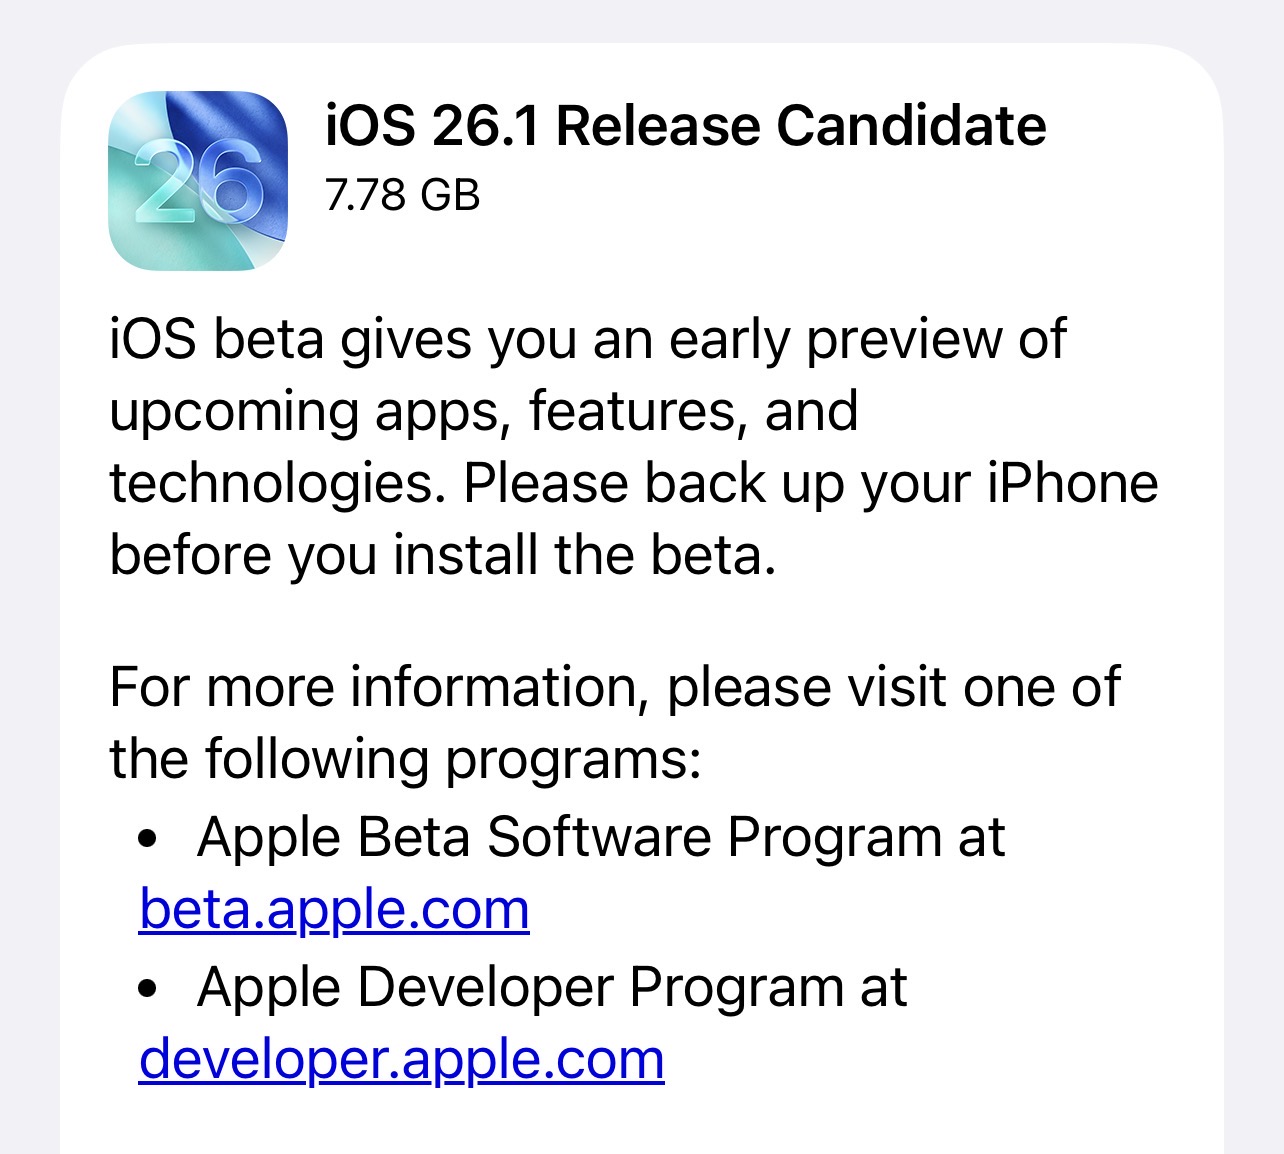Click the line upcoming apps, features, and
The image size is (1284, 1154).
click(484, 411)
